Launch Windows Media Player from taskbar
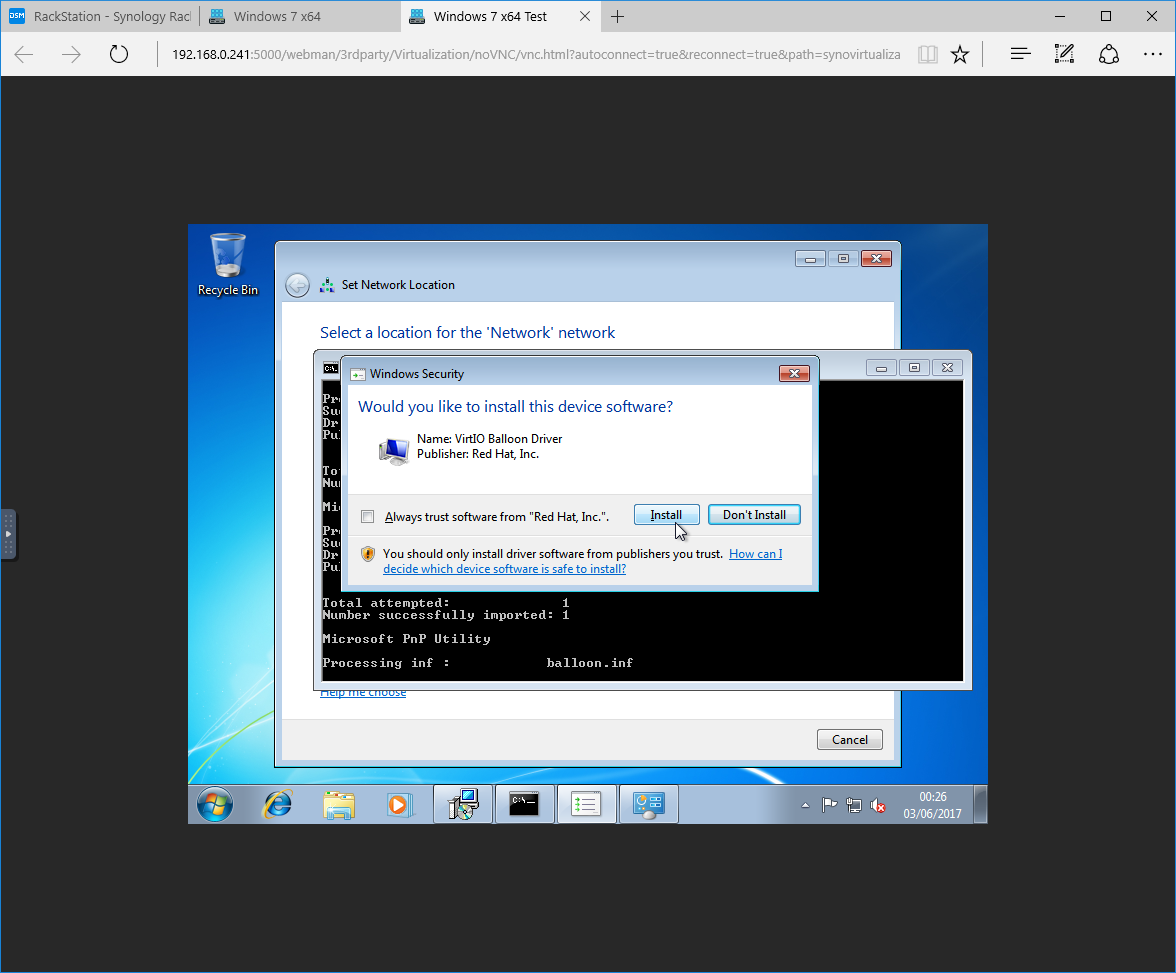 click(x=399, y=805)
